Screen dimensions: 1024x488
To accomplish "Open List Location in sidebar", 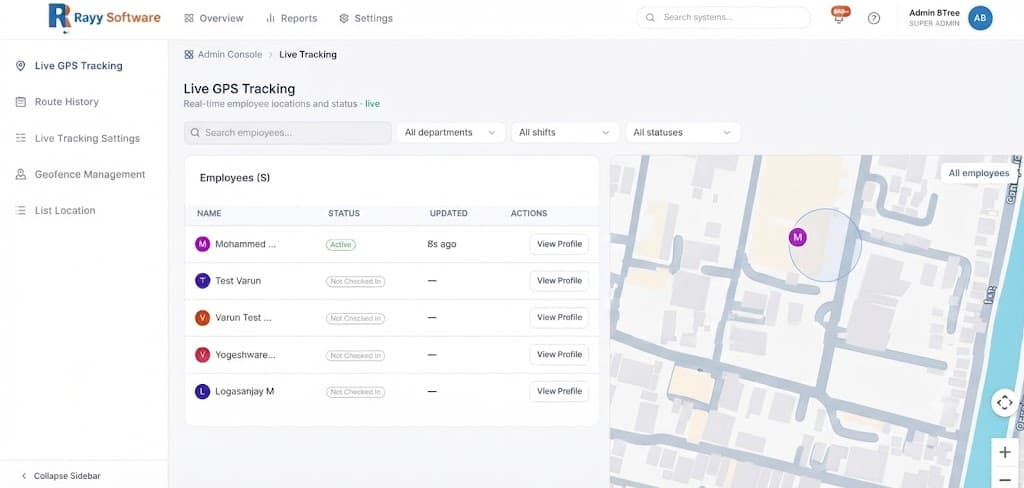I will pyautogui.click(x=65, y=210).
